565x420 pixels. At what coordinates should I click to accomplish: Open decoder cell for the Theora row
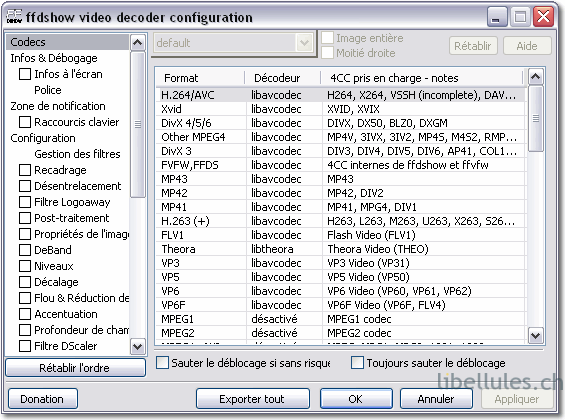[x=272, y=249]
